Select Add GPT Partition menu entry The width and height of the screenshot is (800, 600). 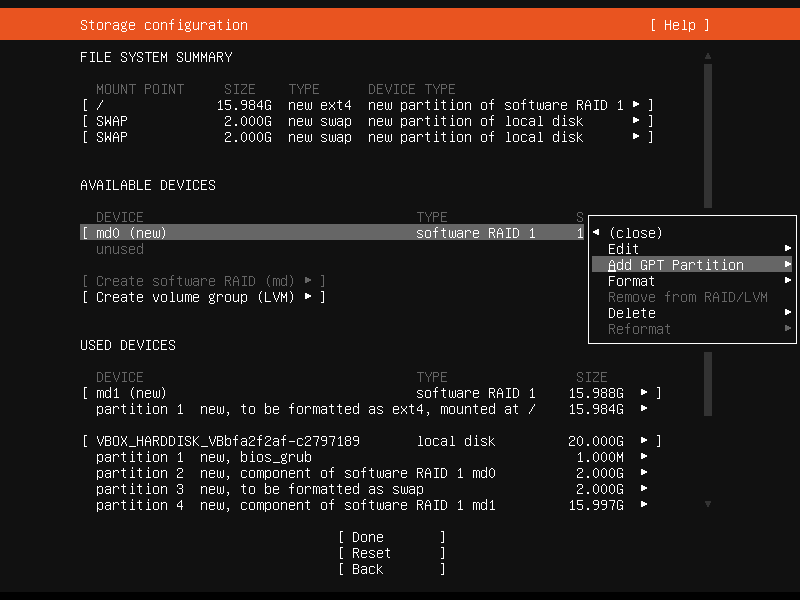(x=691, y=265)
